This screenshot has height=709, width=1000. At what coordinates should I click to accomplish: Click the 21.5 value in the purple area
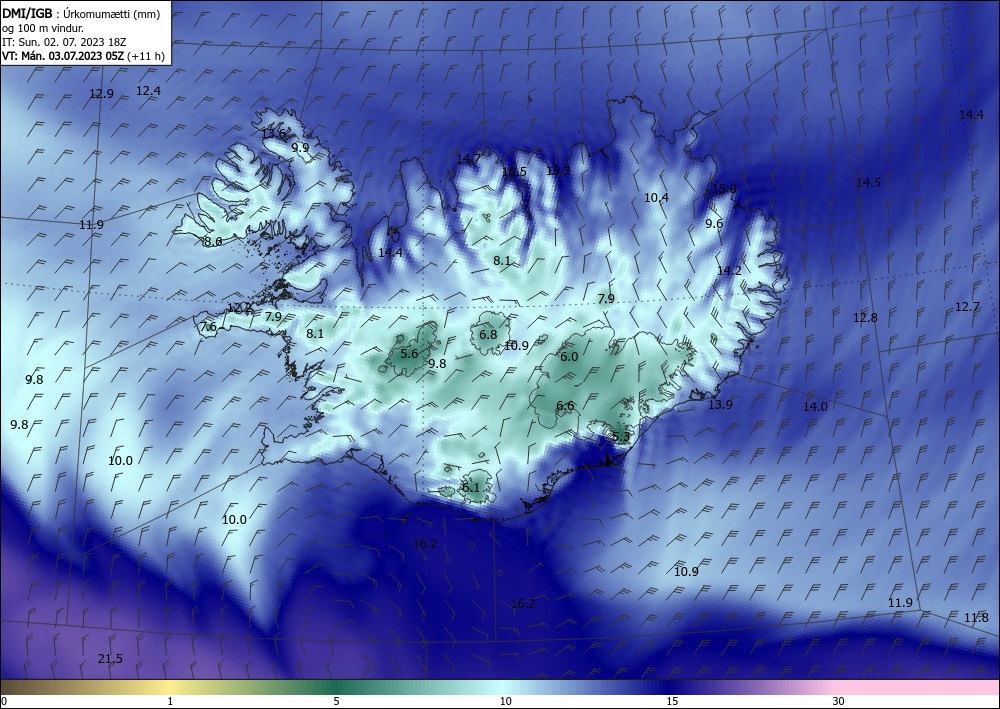click(x=110, y=659)
